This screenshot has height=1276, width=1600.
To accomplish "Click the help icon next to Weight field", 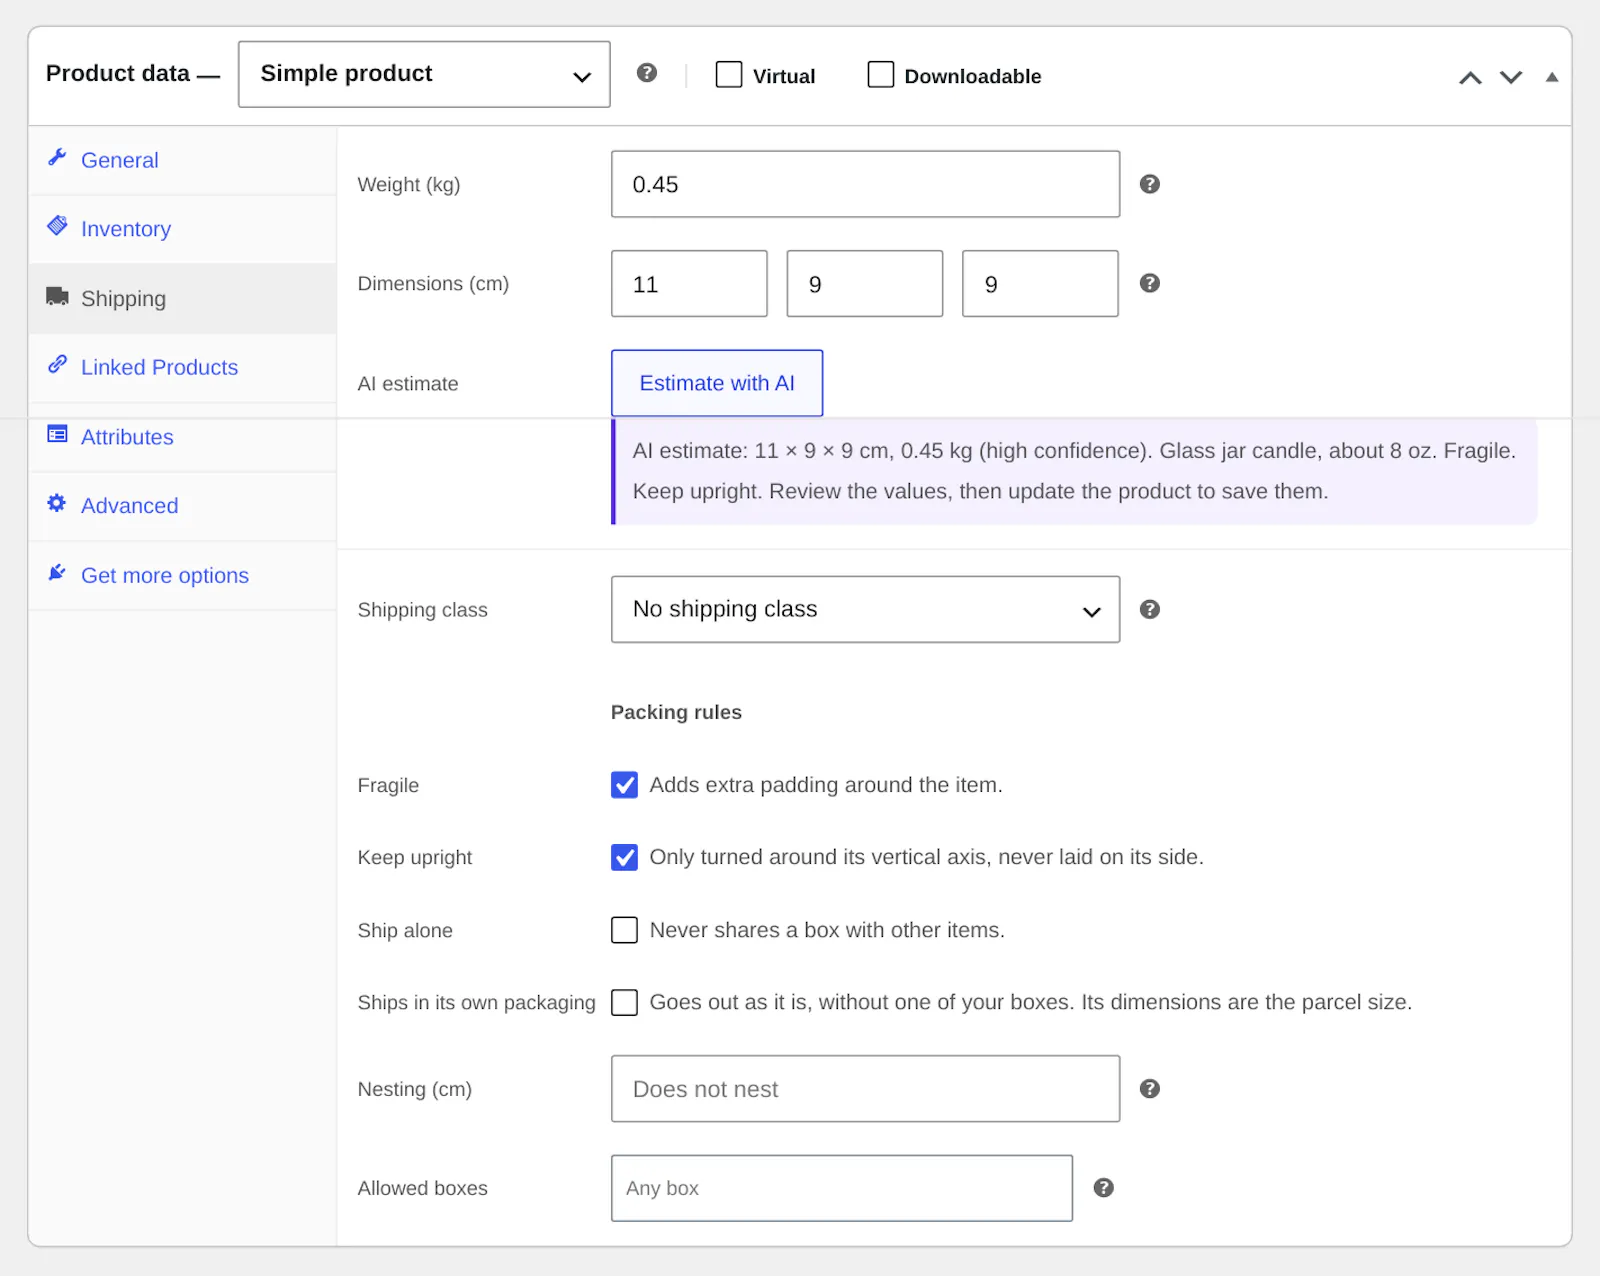I will coord(1150,184).
